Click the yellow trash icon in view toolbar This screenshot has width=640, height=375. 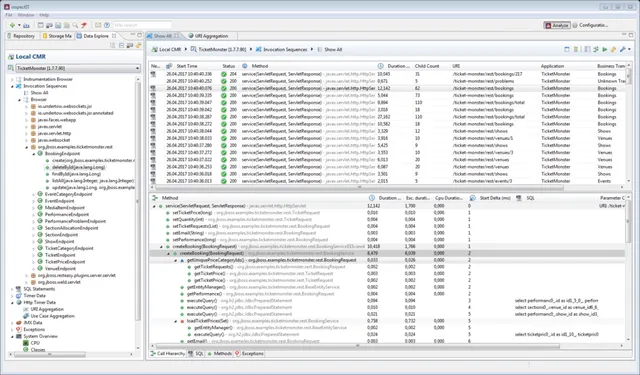pos(576,49)
